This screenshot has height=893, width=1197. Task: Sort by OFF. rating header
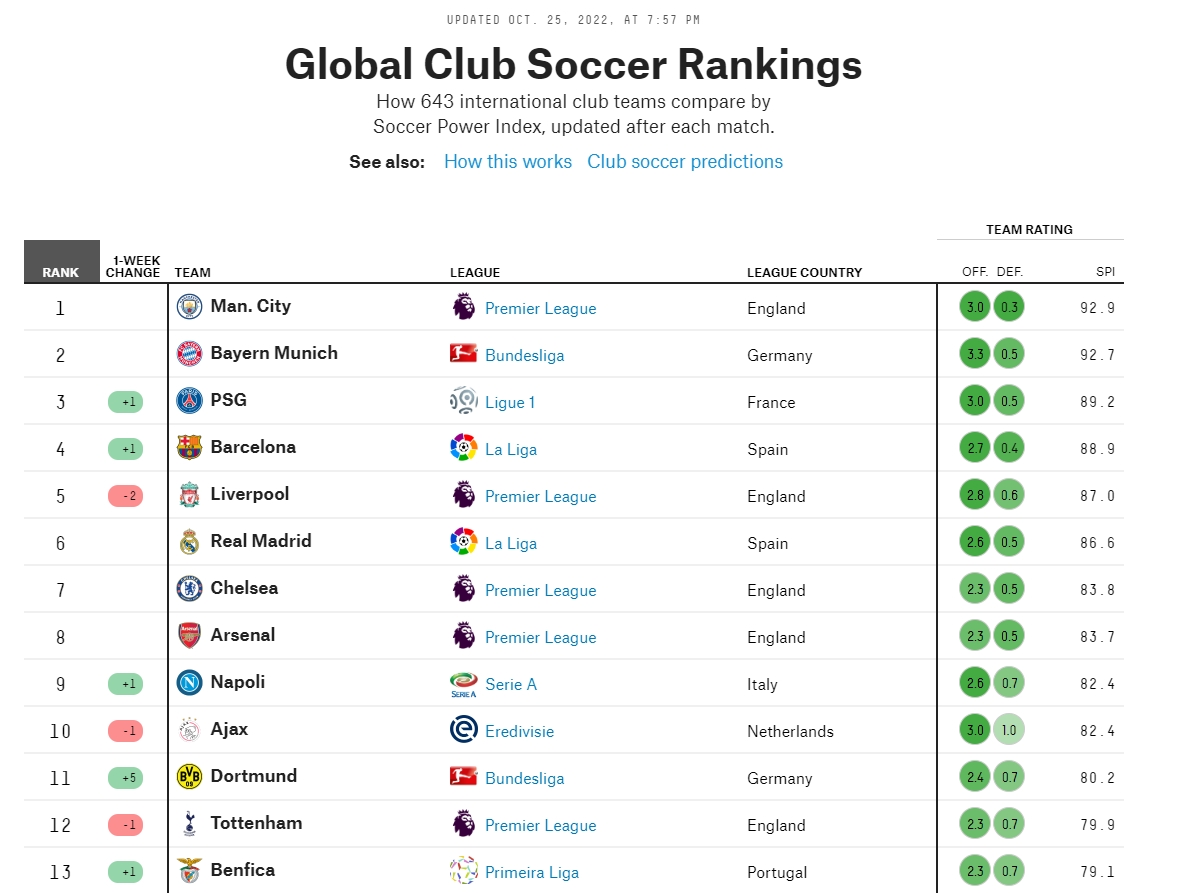point(975,272)
